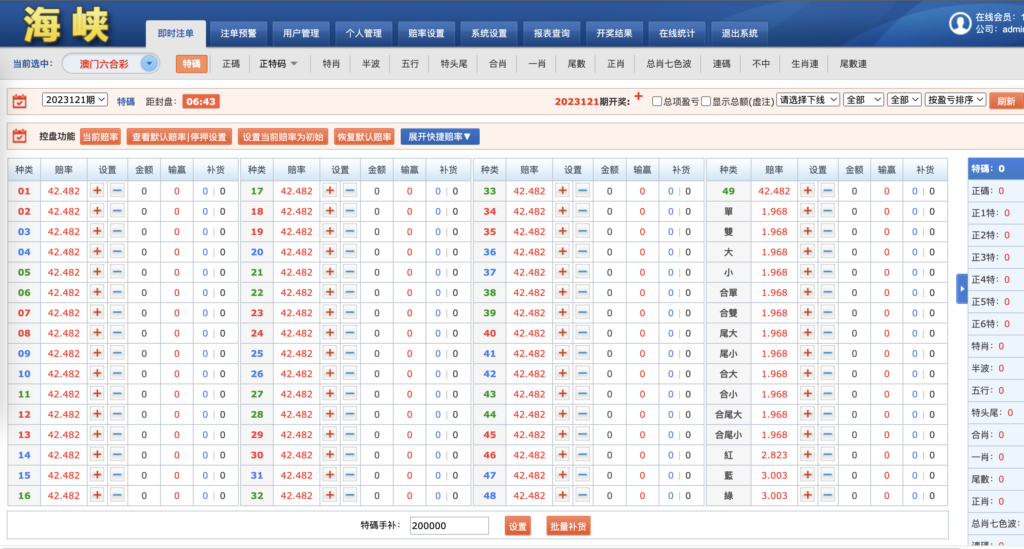The image size is (1024, 549).
Task: Switch to the 赔率设置 tab
Action: tap(427, 33)
